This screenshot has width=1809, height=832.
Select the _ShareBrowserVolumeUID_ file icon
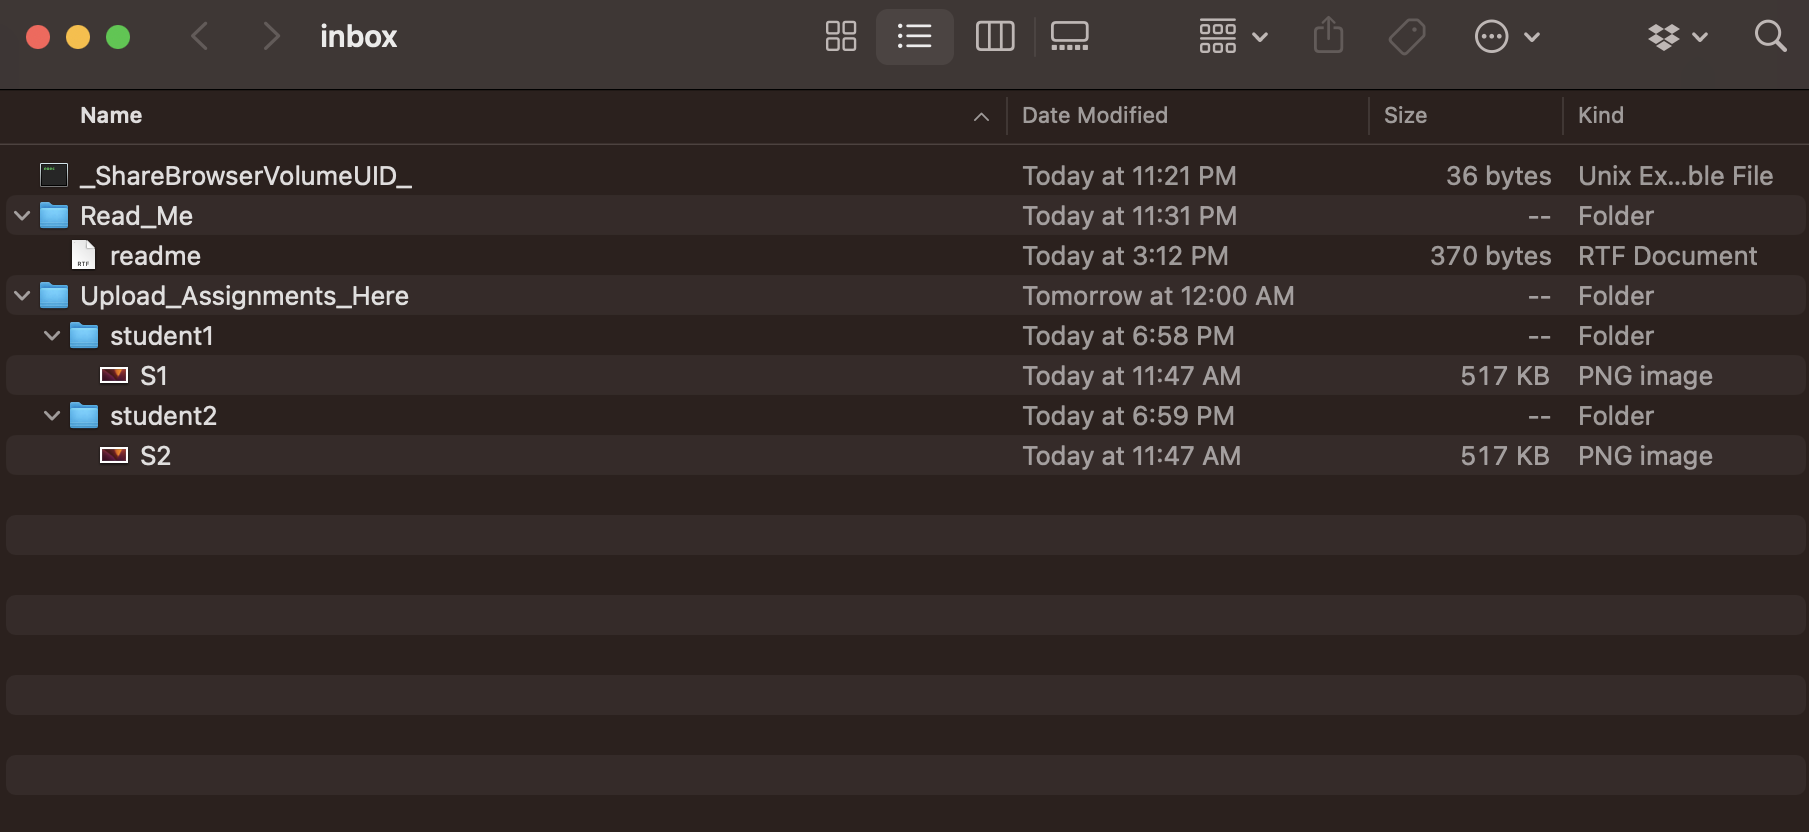point(54,175)
